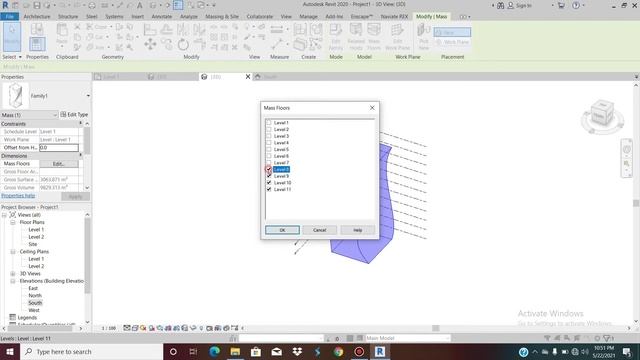The height and width of the screenshot is (360, 640).
Task: Click the Revit icon in the taskbar
Action: (380, 351)
